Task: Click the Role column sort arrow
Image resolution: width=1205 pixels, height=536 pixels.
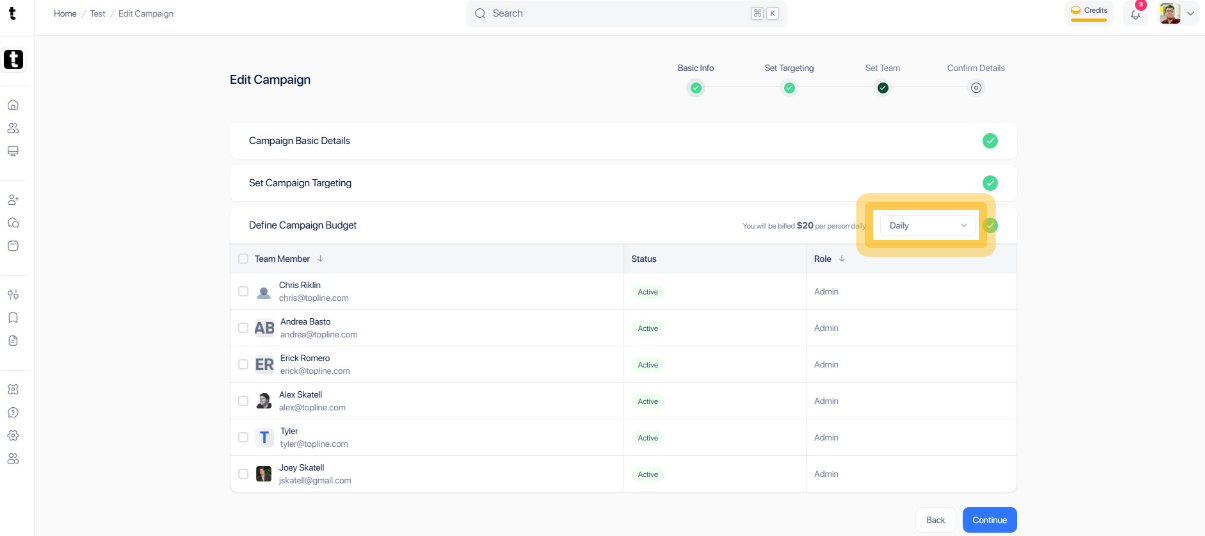Action: click(842, 259)
